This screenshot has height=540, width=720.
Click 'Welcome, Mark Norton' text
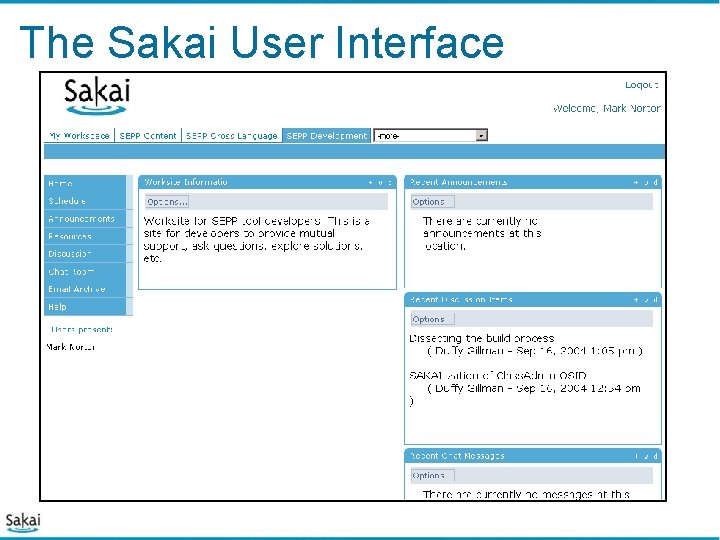(x=607, y=108)
